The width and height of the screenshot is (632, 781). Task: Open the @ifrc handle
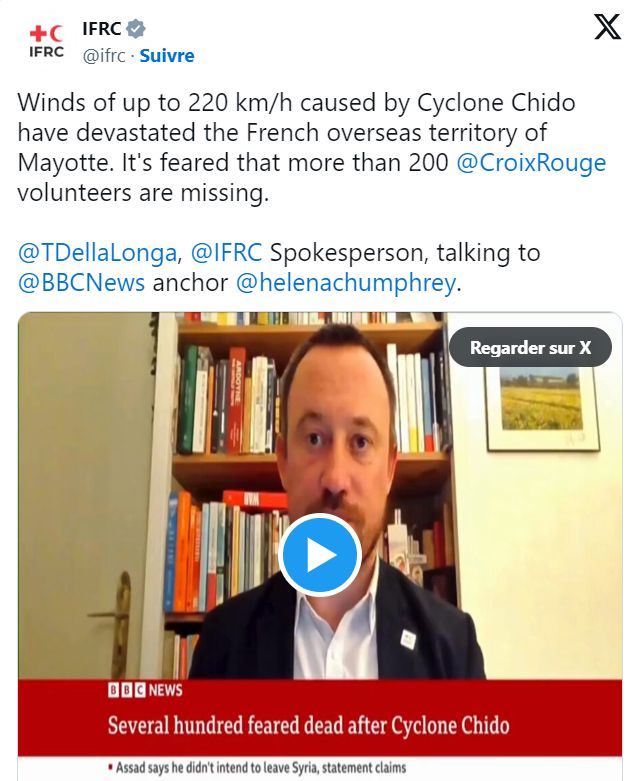click(x=104, y=55)
